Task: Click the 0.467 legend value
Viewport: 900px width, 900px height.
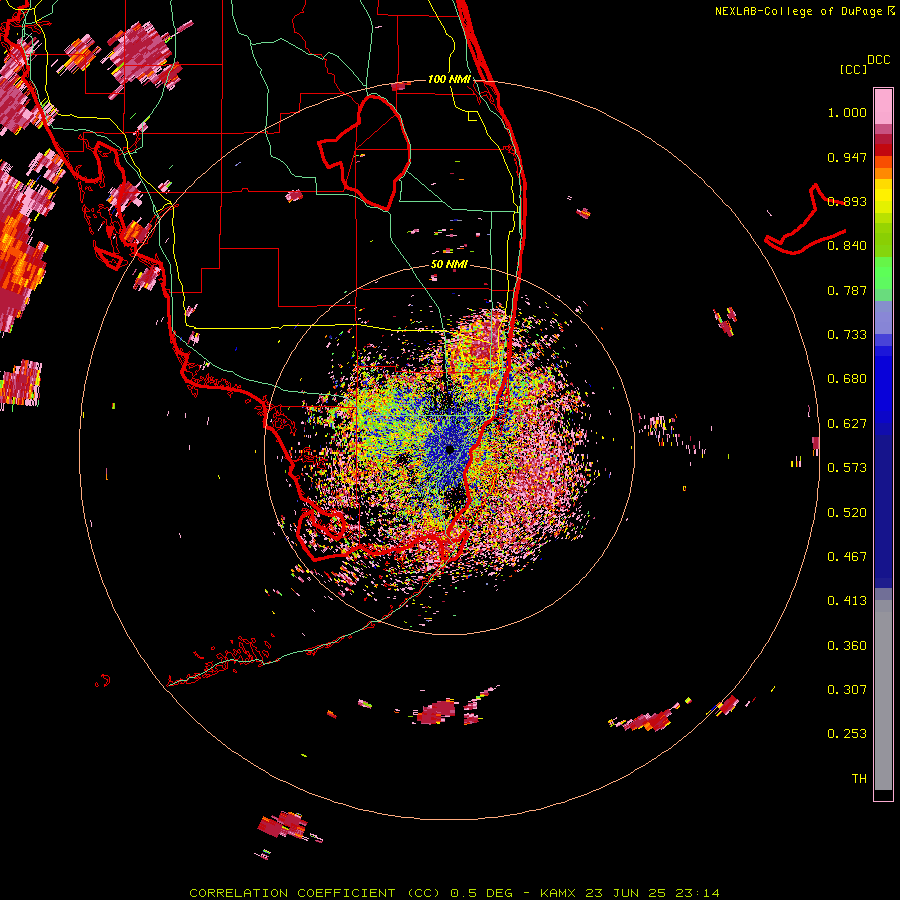Action: point(847,557)
